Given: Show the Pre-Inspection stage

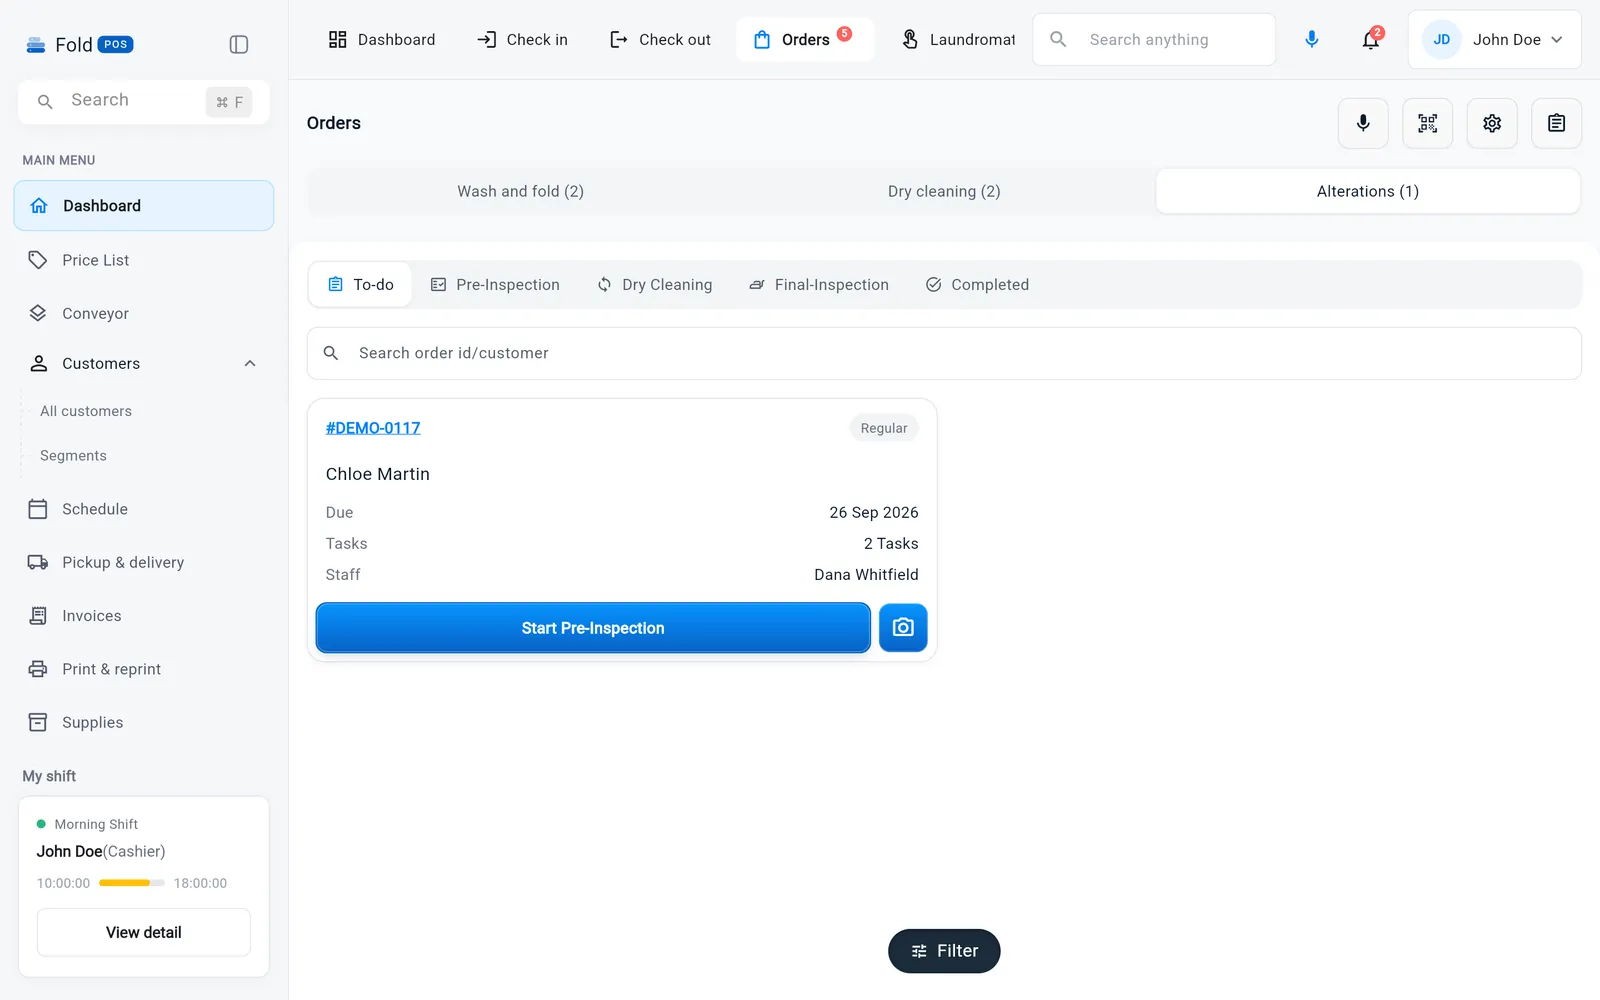Looking at the screenshot, I should 495,285.
